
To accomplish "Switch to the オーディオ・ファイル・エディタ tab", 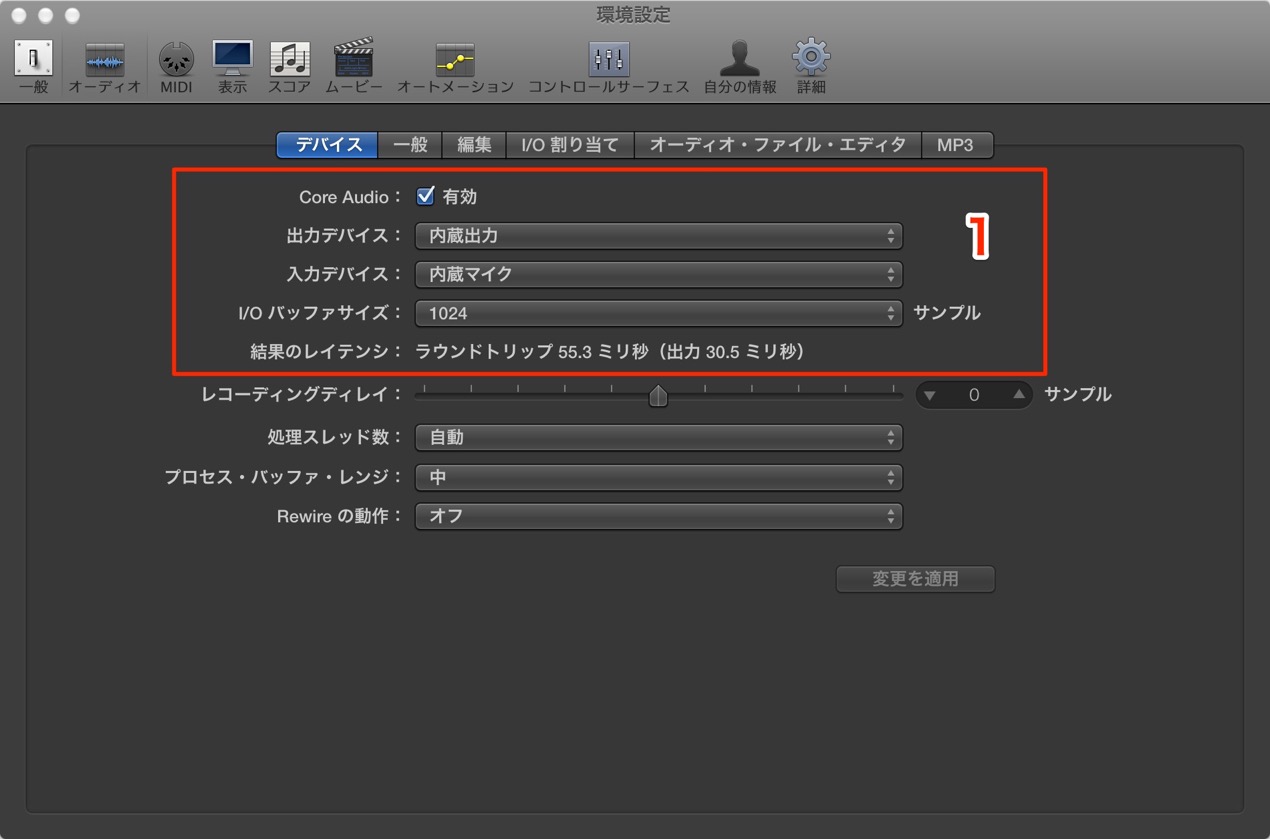I will click(x=778, y=145).
